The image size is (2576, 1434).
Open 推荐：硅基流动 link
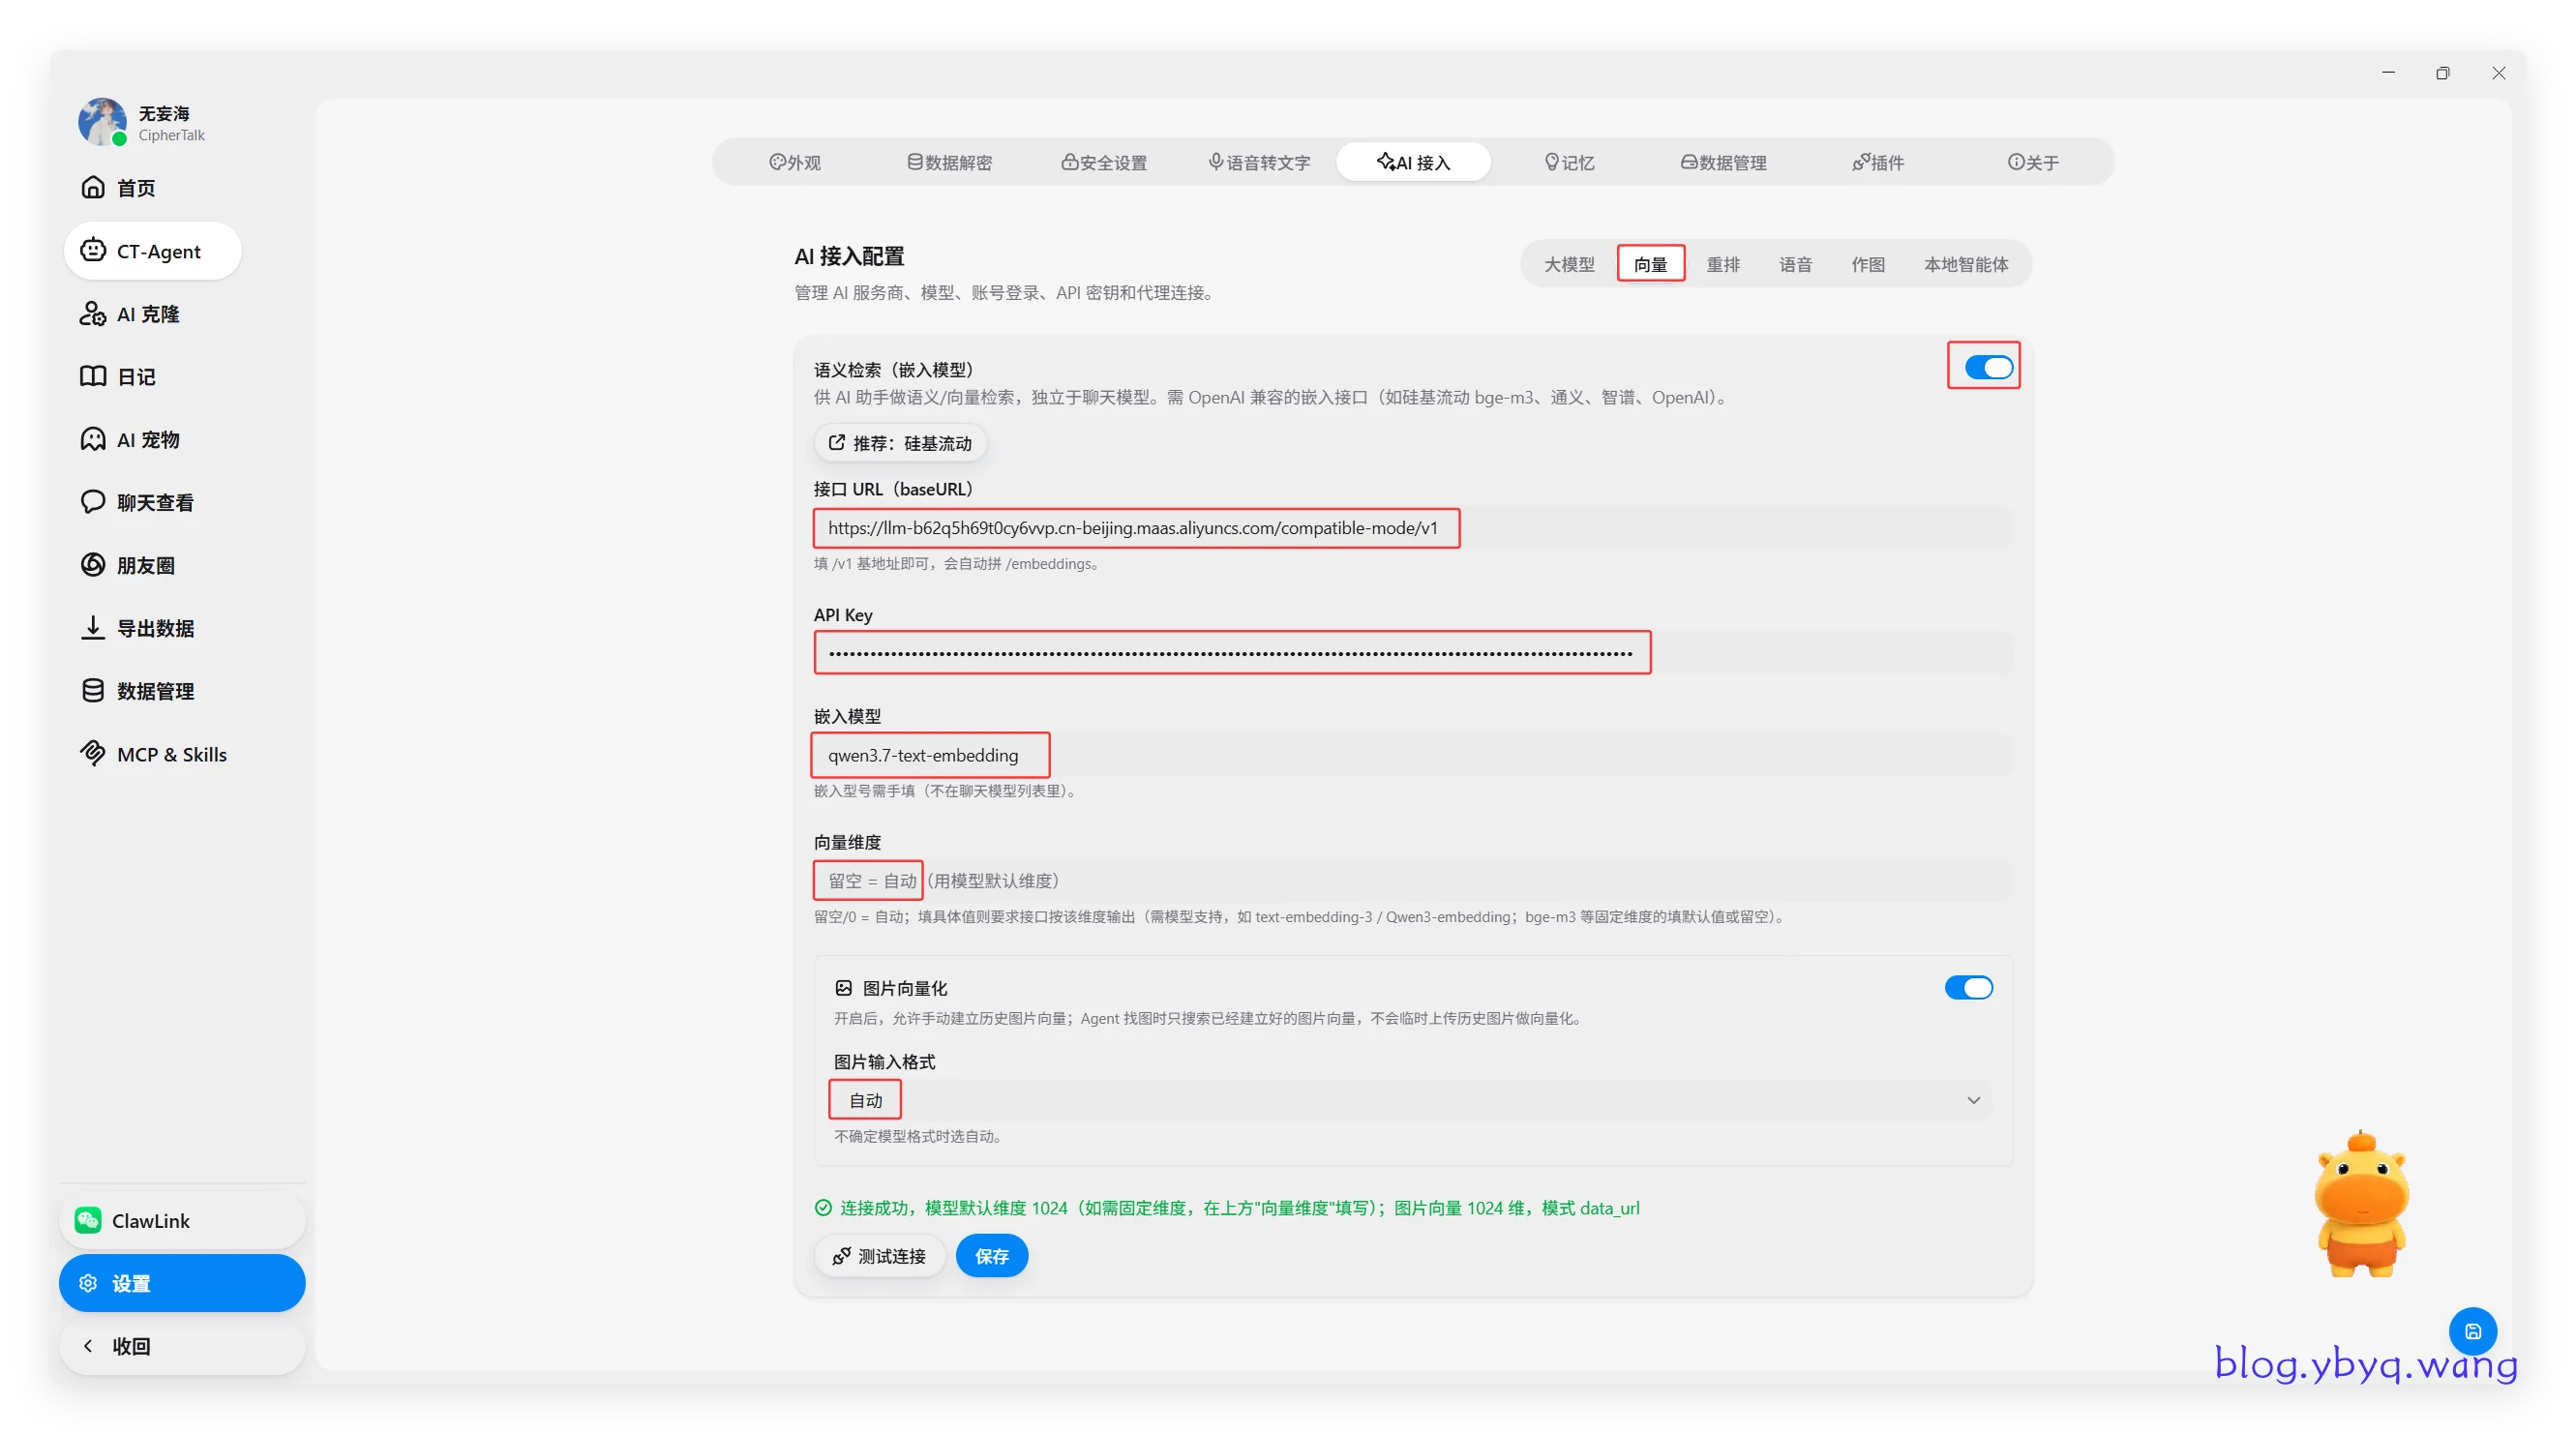coord(900,443)
